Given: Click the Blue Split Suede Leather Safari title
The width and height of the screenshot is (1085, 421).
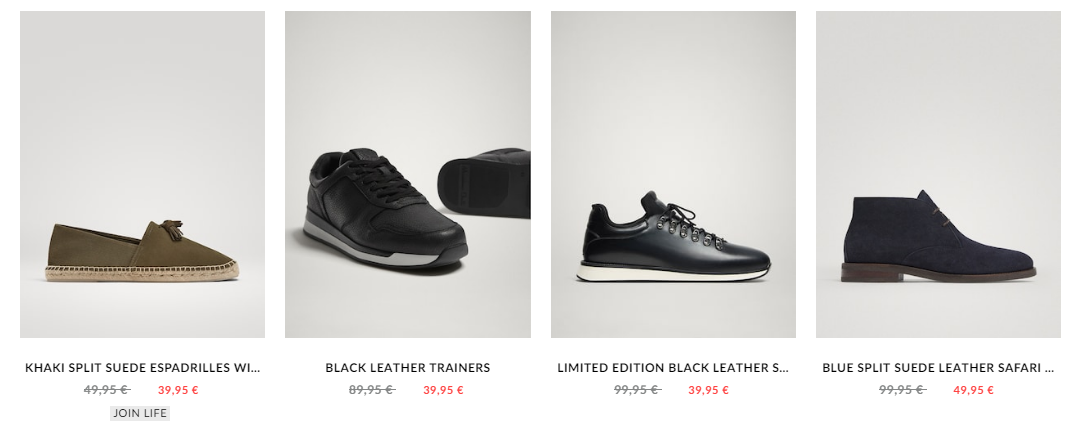Looking at the screenshot, I should click(938, 368).
